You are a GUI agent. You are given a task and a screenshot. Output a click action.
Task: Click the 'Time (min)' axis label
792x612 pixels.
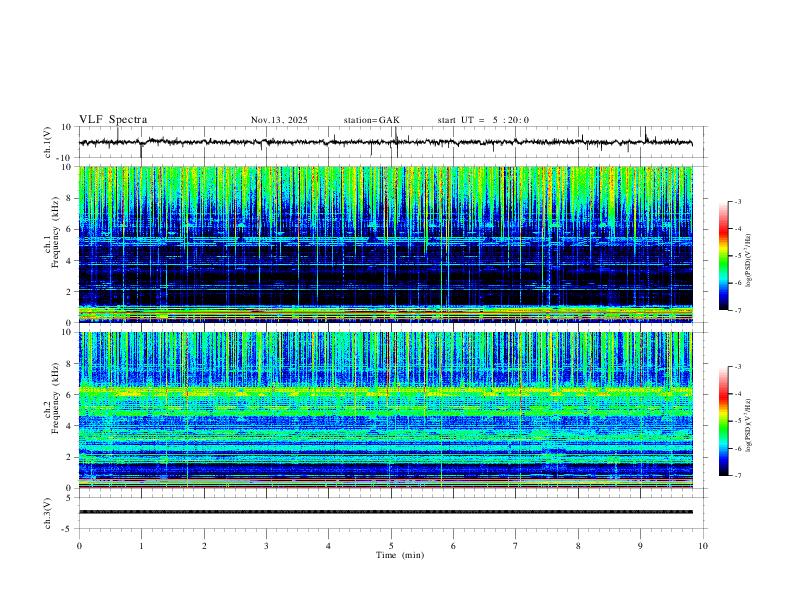(400, 555)
